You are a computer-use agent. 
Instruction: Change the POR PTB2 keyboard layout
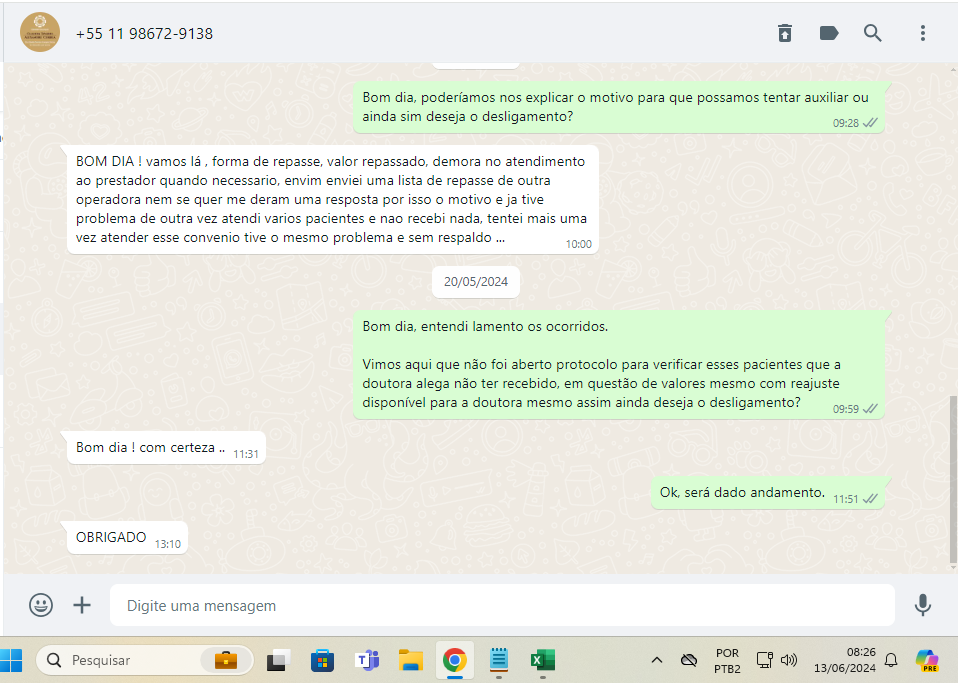(x=727, y=660)
